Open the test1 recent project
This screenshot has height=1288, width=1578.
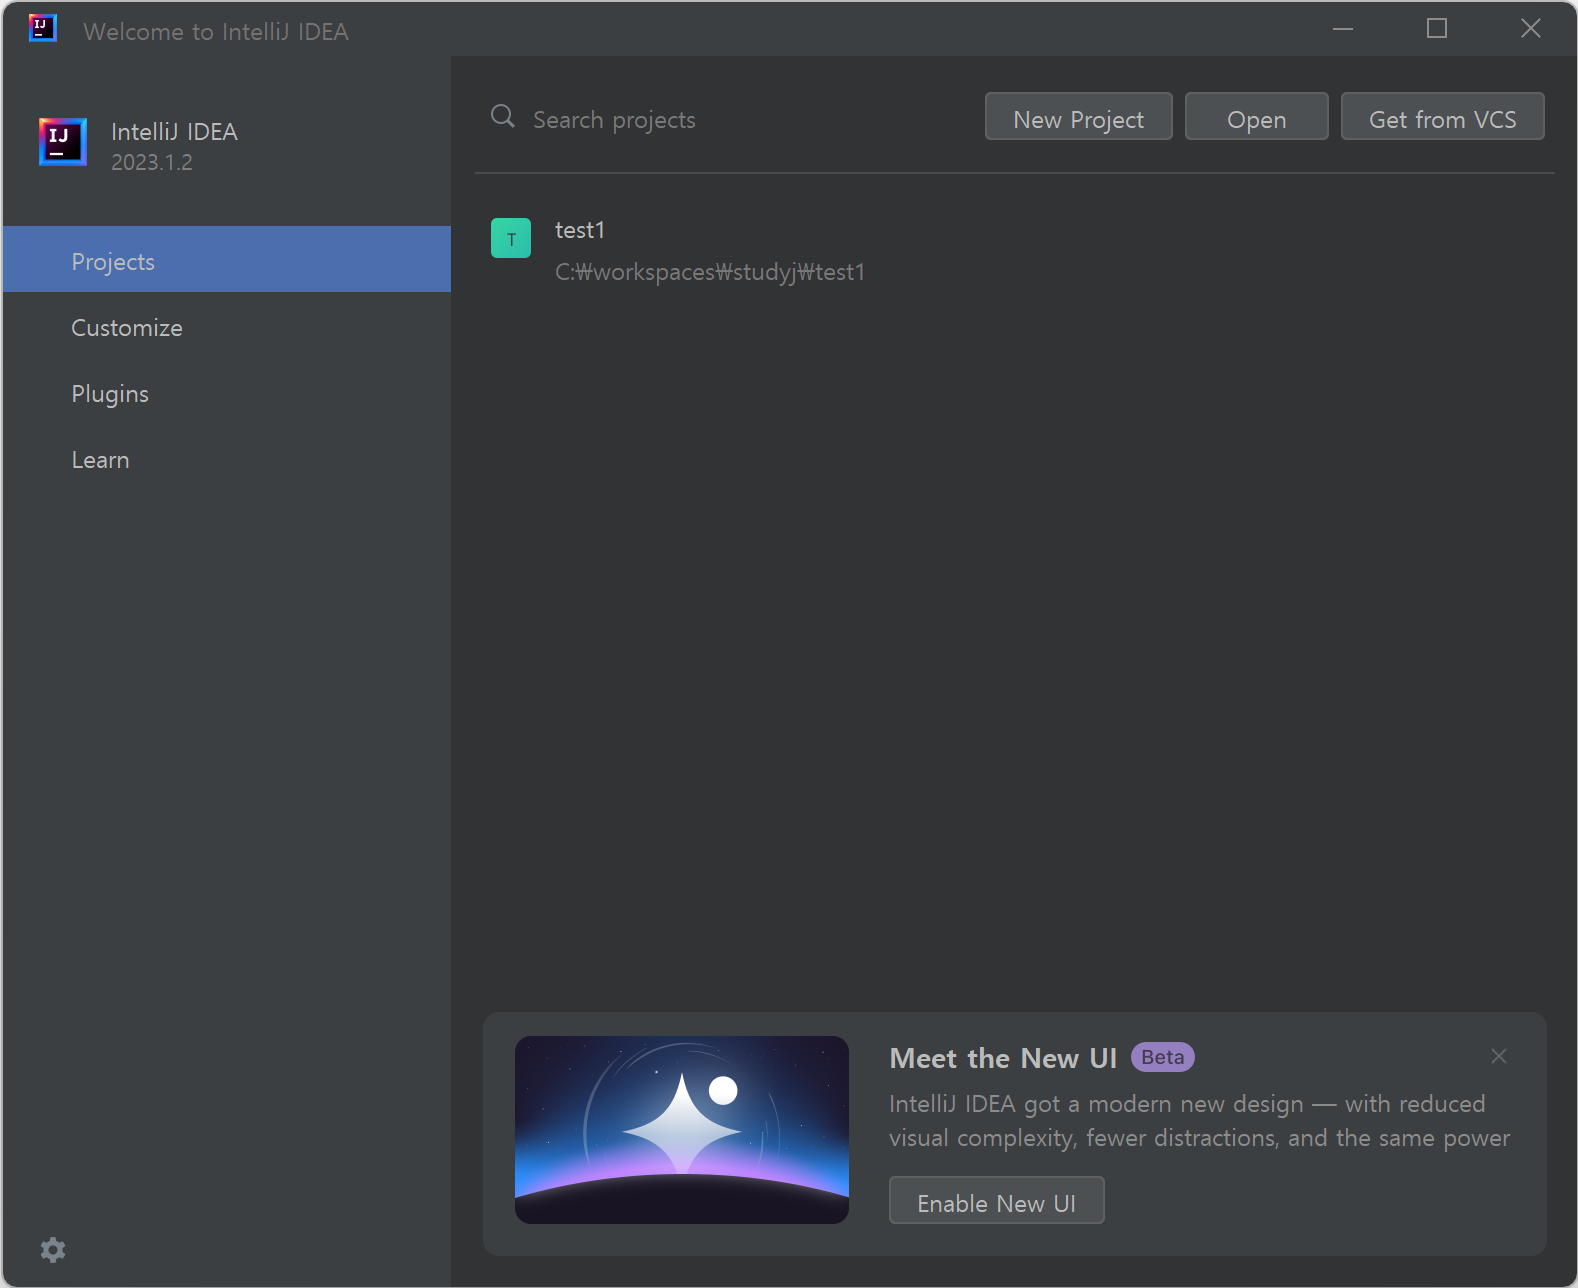1013,250
